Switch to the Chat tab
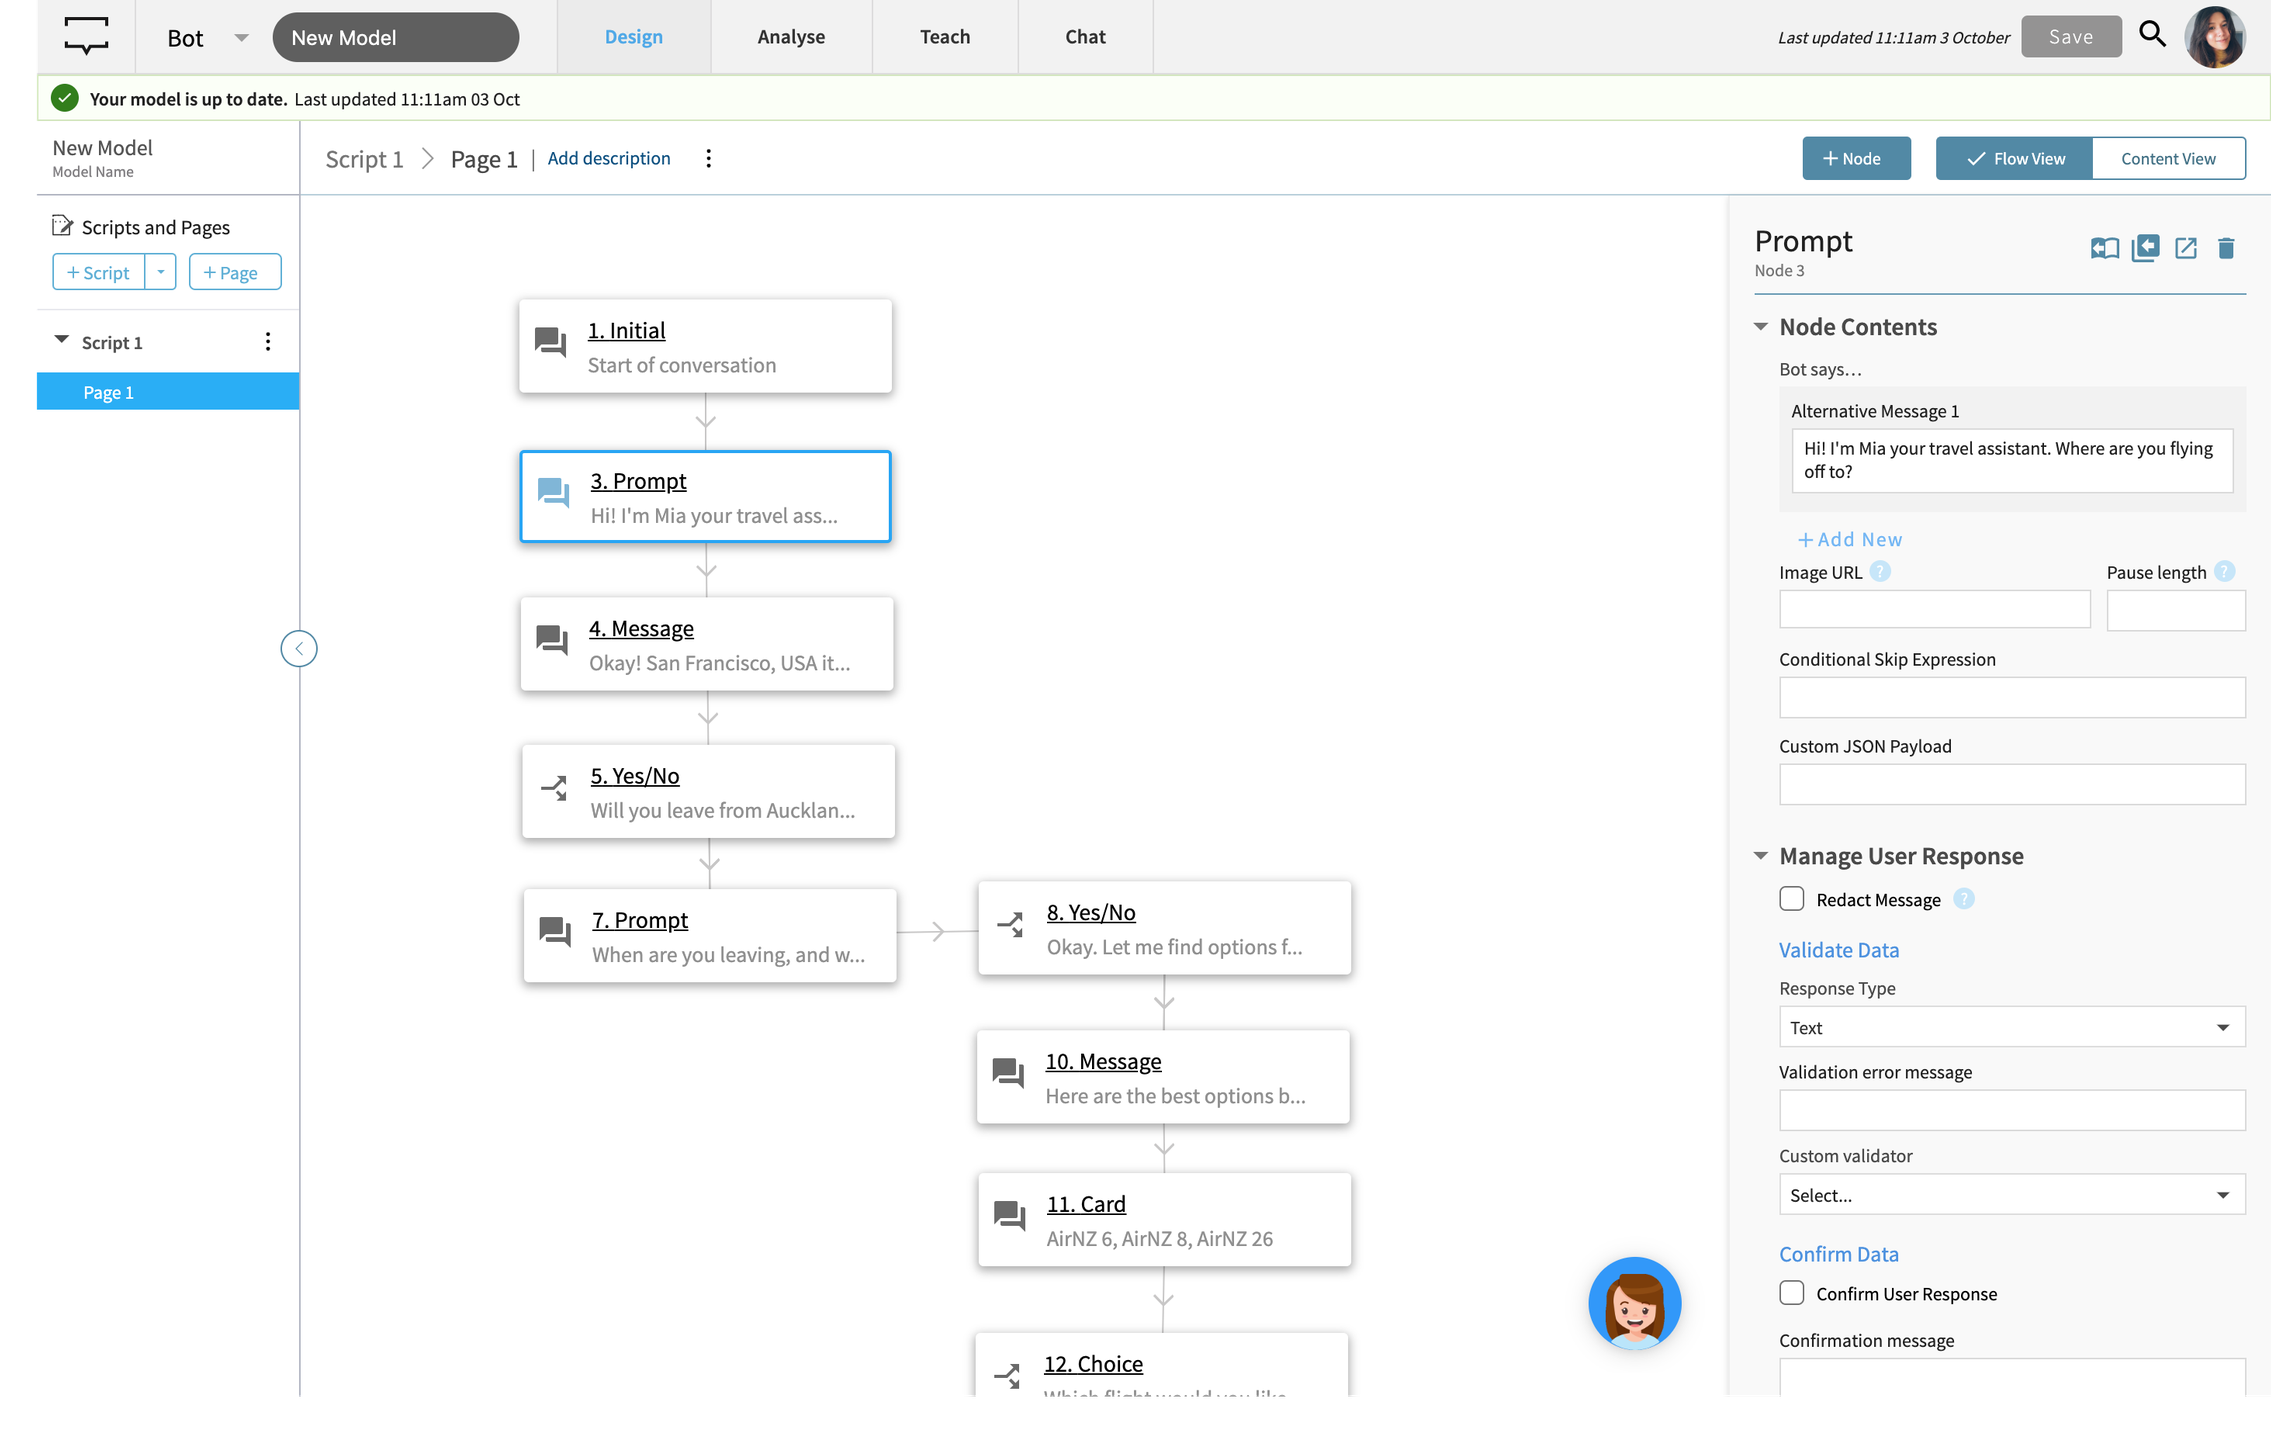This screenshot has width=2271, height=1440. [x=1084, y=36]
